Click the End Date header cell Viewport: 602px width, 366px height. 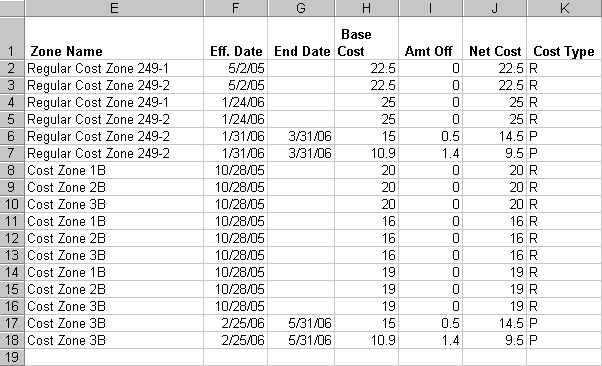click(301, 38)
